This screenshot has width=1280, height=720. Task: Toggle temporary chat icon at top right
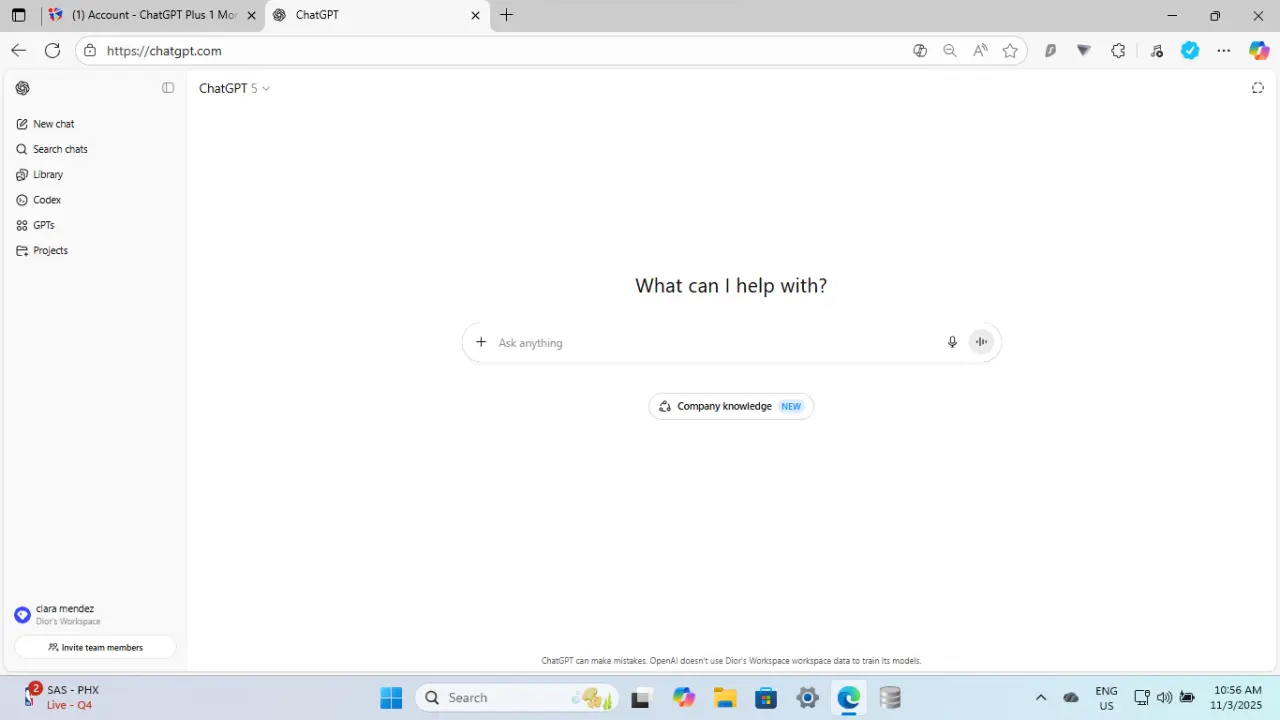1258,88
